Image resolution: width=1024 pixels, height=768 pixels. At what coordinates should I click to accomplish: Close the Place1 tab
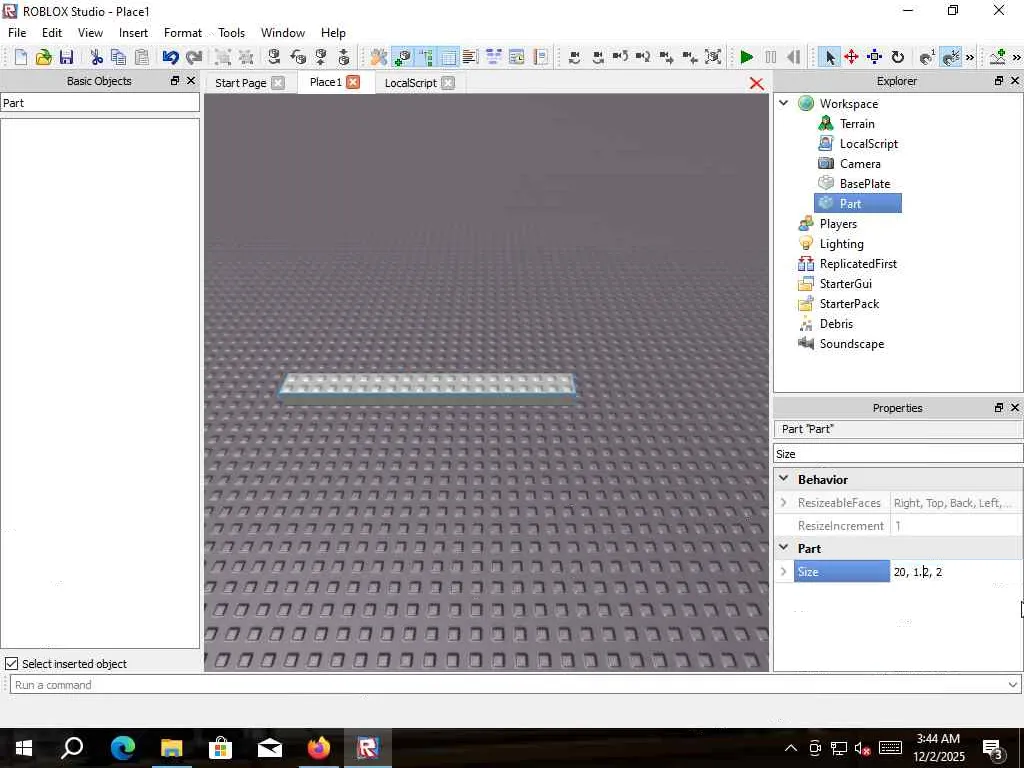tap(353, 82)
